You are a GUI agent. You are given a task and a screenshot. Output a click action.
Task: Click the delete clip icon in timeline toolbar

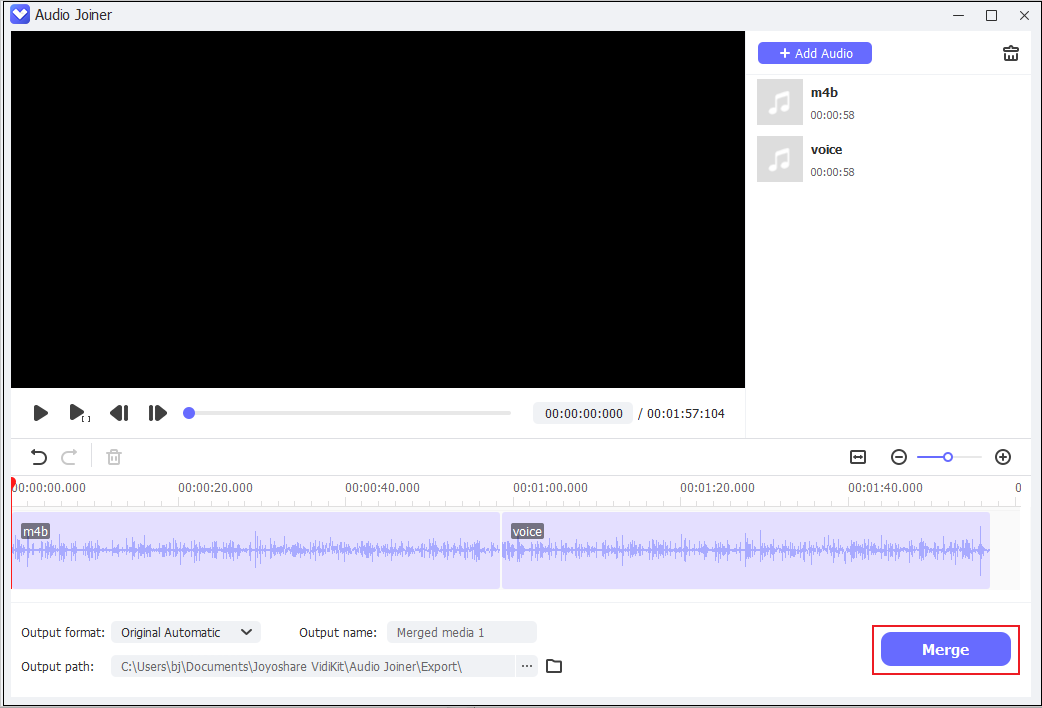click(x=113, y=457)
